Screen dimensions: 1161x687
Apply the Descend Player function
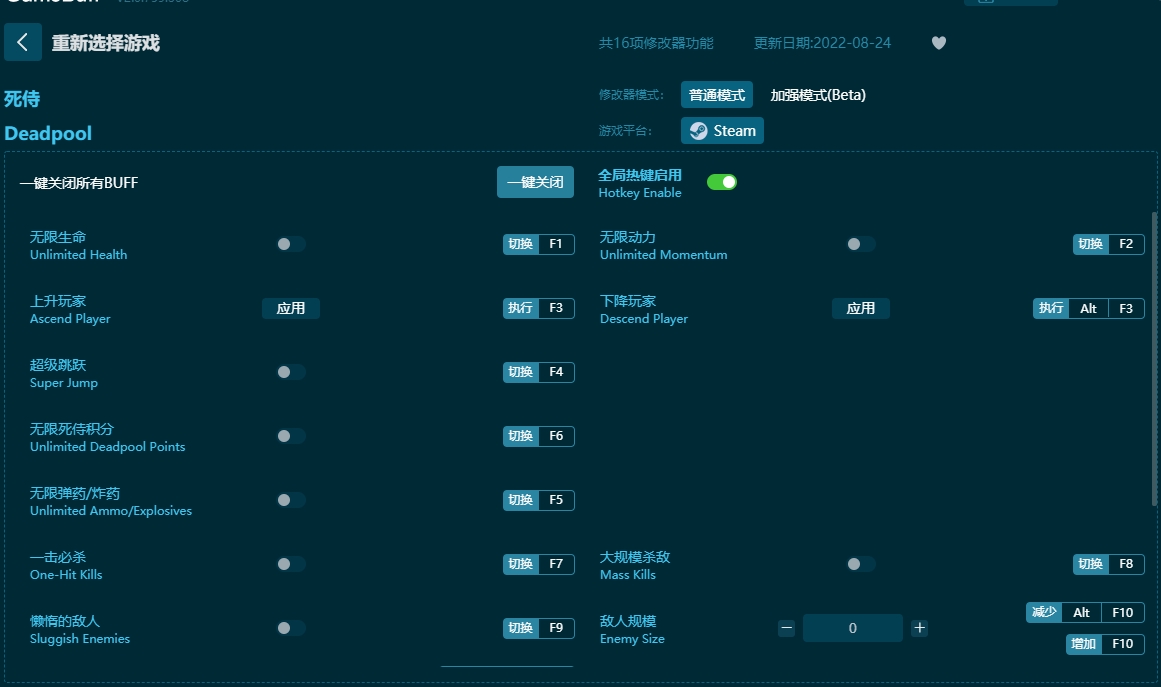coord(860,308)
